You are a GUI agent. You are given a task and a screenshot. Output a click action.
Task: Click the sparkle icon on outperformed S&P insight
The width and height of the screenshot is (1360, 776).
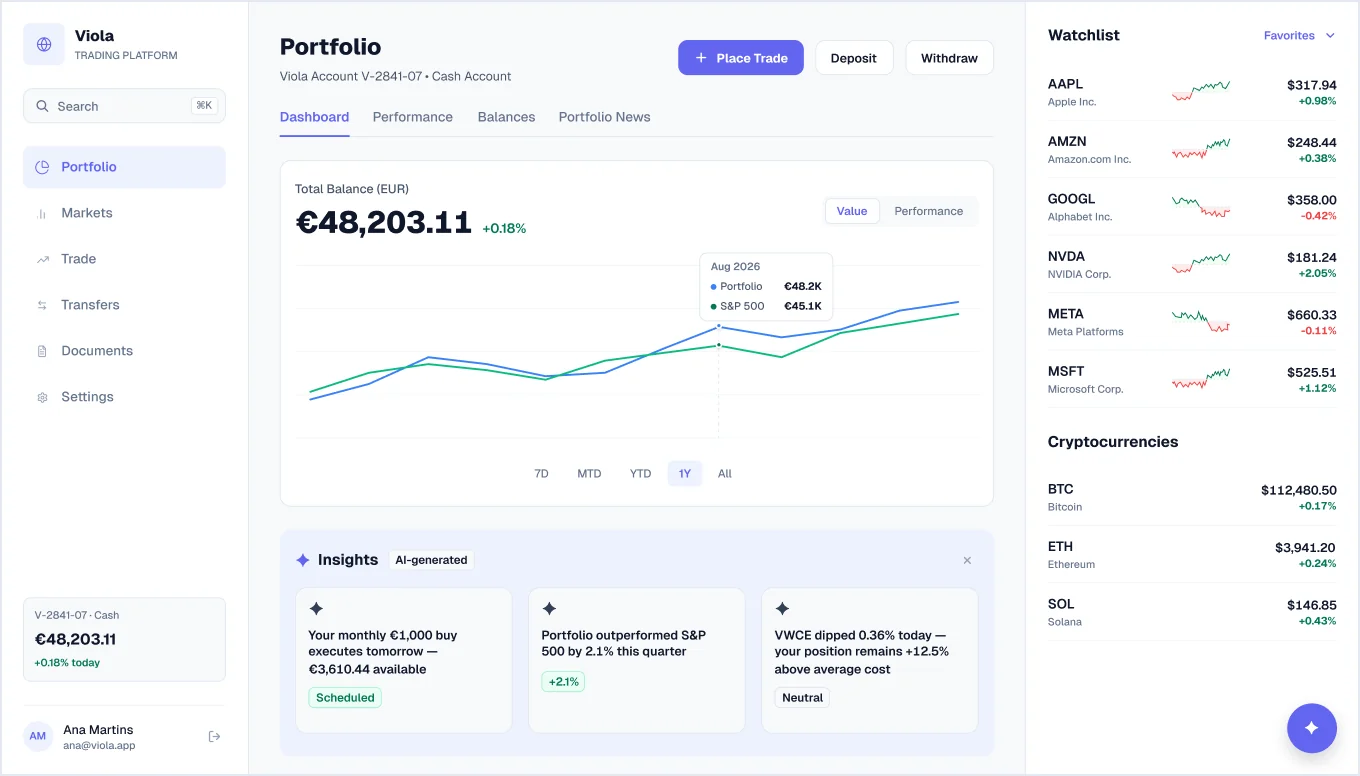point(549,608)
